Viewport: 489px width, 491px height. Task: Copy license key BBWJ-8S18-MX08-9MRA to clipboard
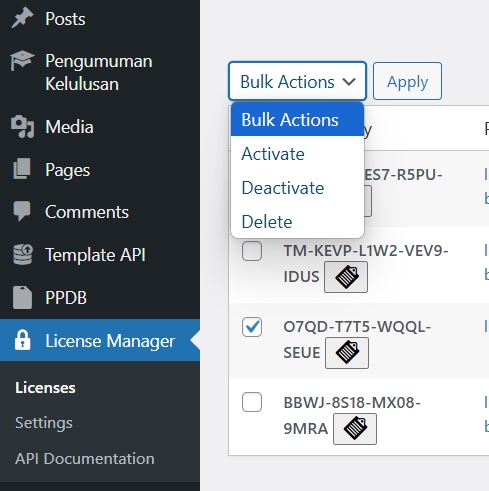pos(355,429)
